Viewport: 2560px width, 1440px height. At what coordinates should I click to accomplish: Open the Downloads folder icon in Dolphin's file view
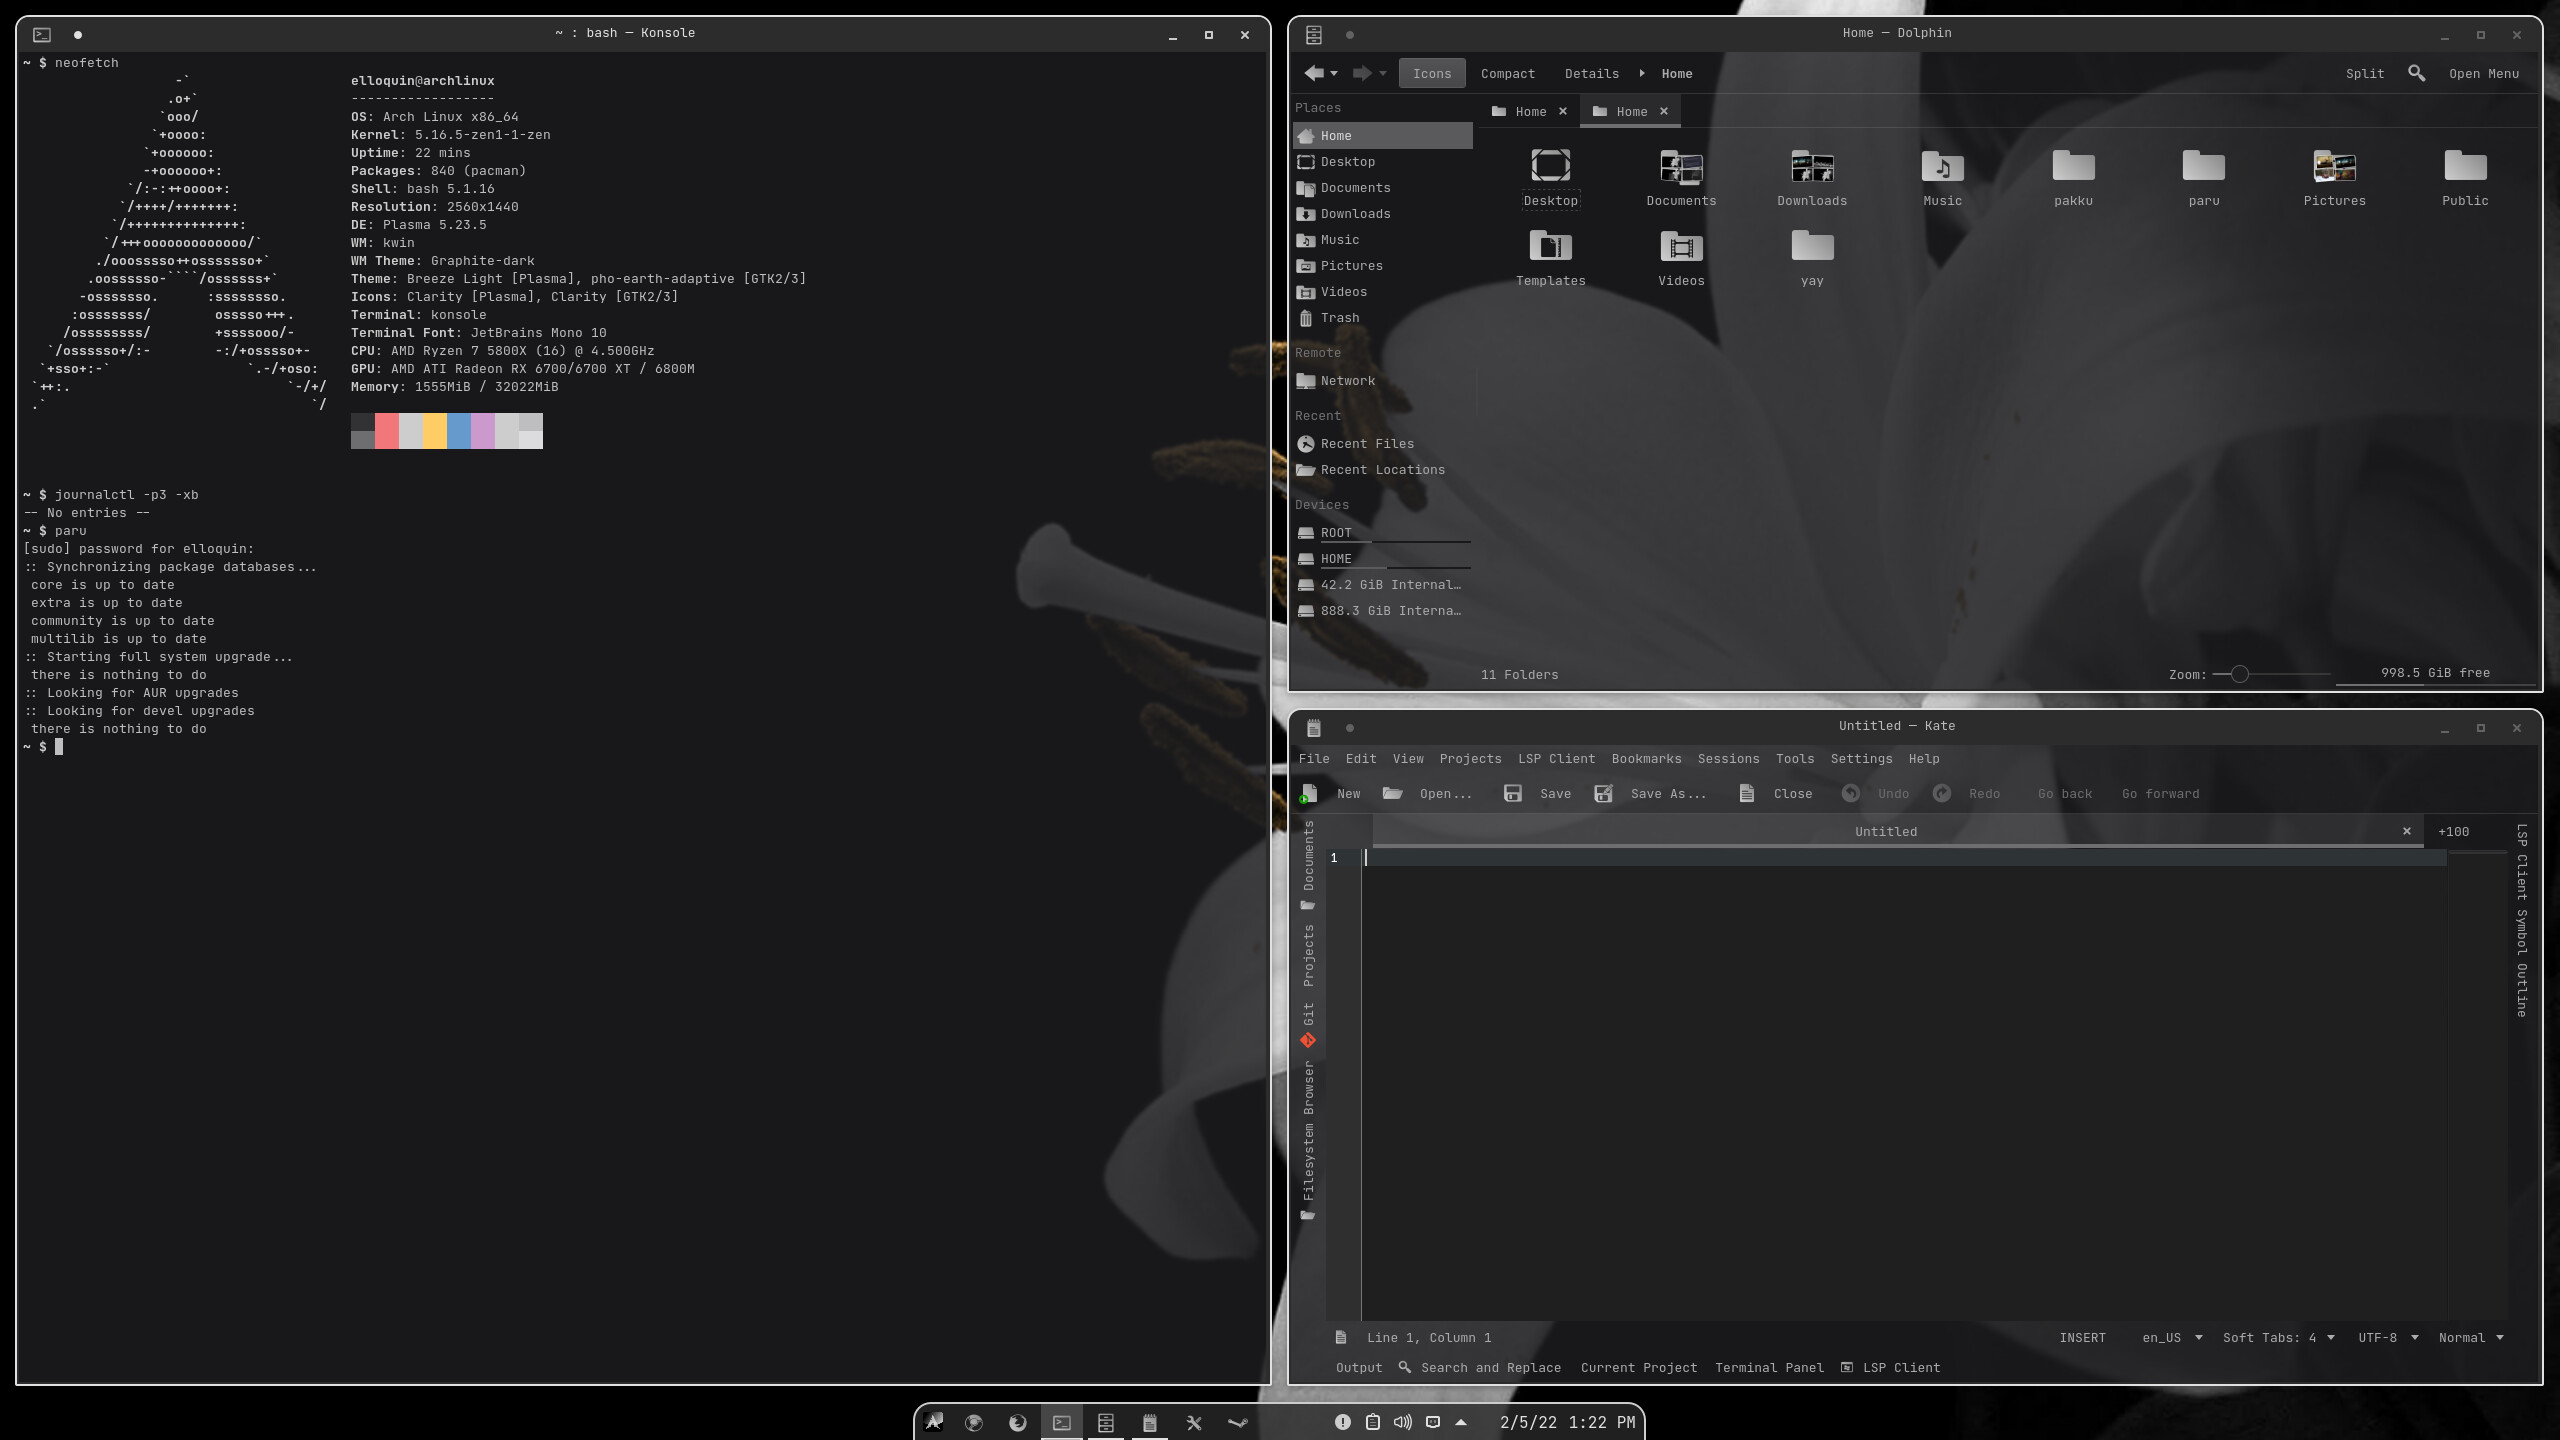click(1812, 166)
